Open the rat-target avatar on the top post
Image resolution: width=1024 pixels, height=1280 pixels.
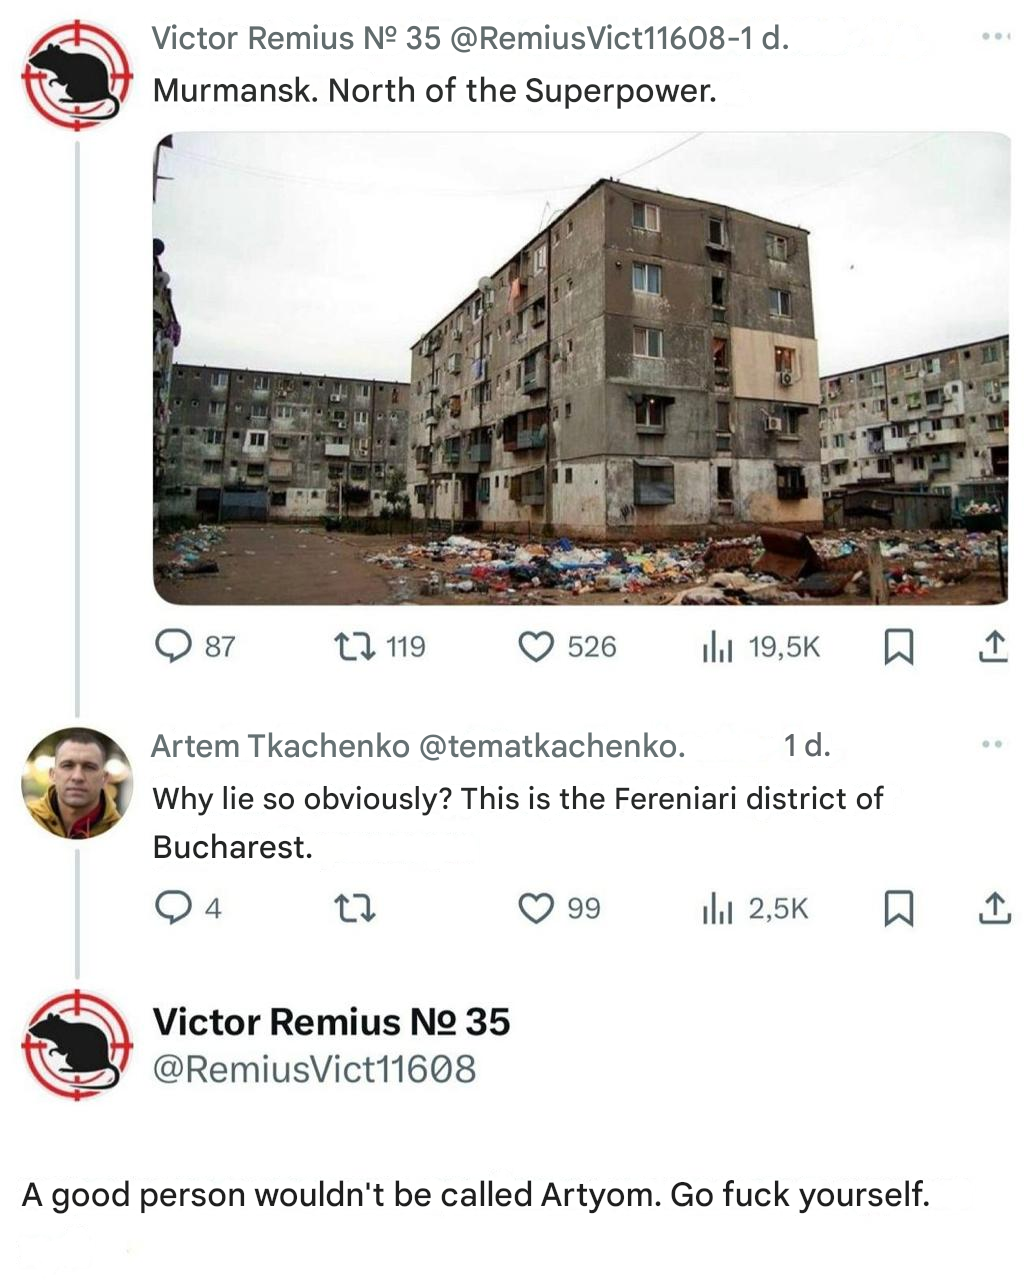point(77,75)
